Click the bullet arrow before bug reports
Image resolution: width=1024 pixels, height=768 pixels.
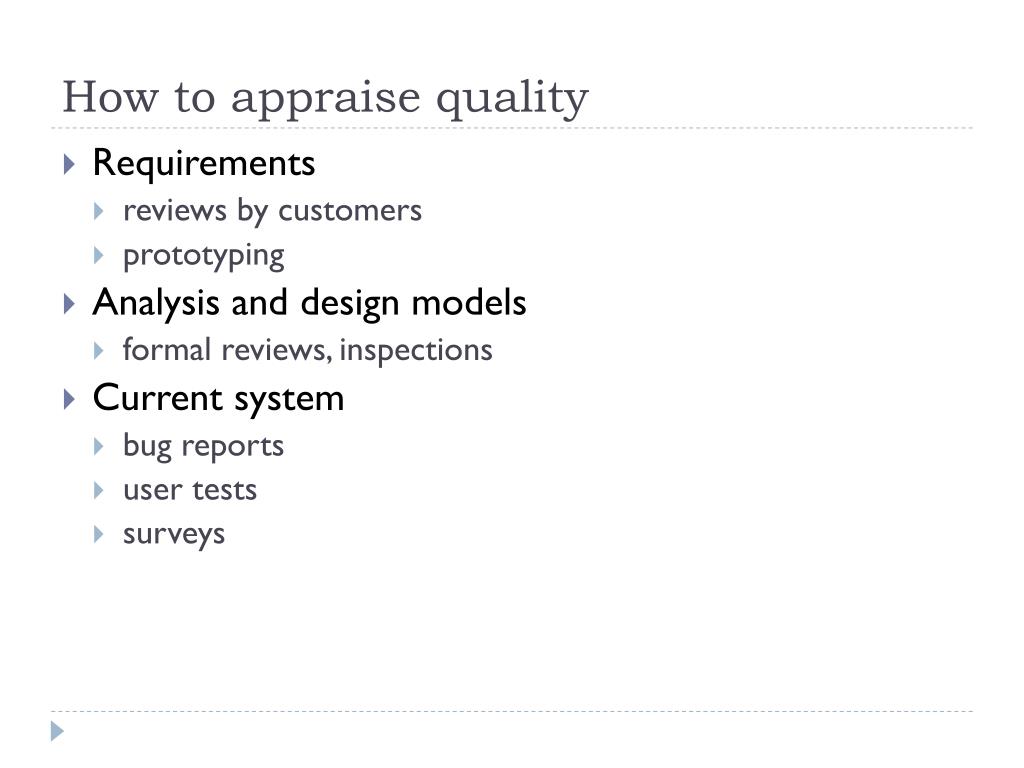tap(99, 447)
